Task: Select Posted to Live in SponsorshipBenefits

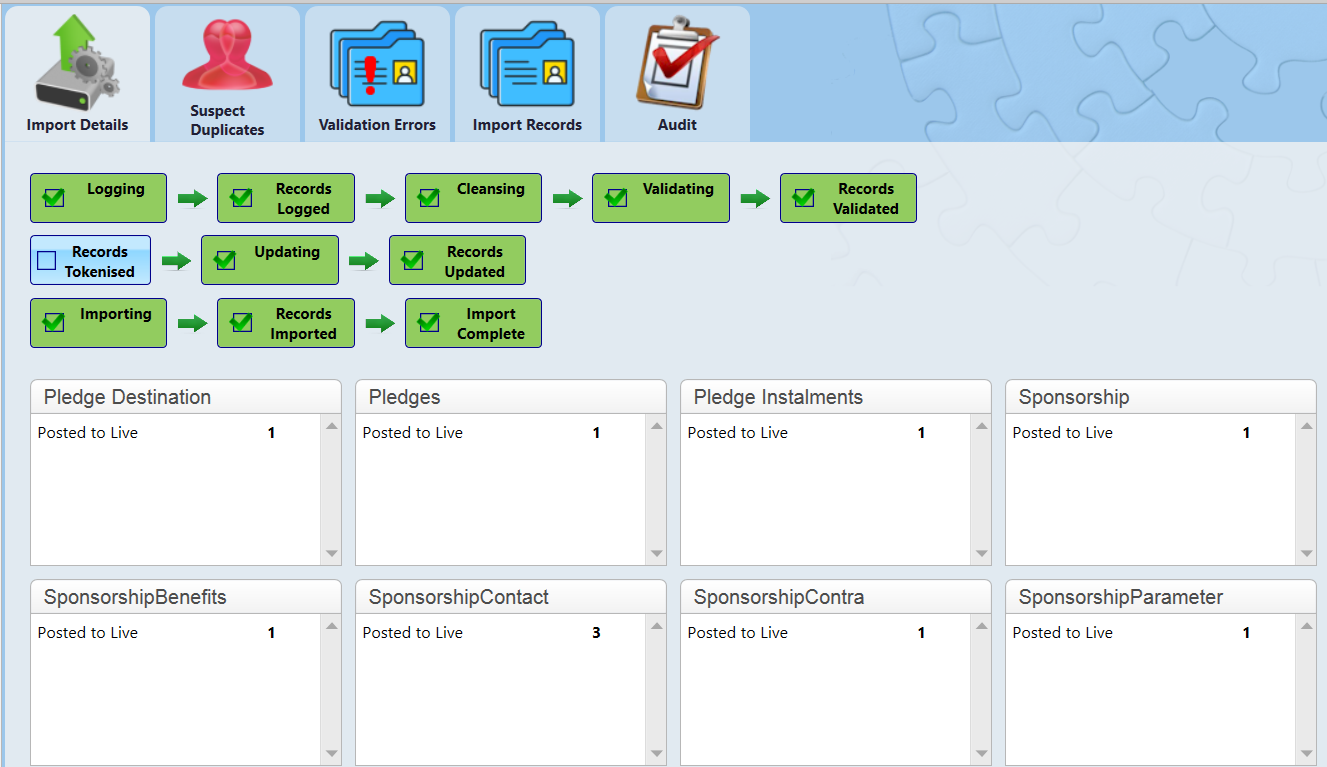Action: (x=88, y=633)
